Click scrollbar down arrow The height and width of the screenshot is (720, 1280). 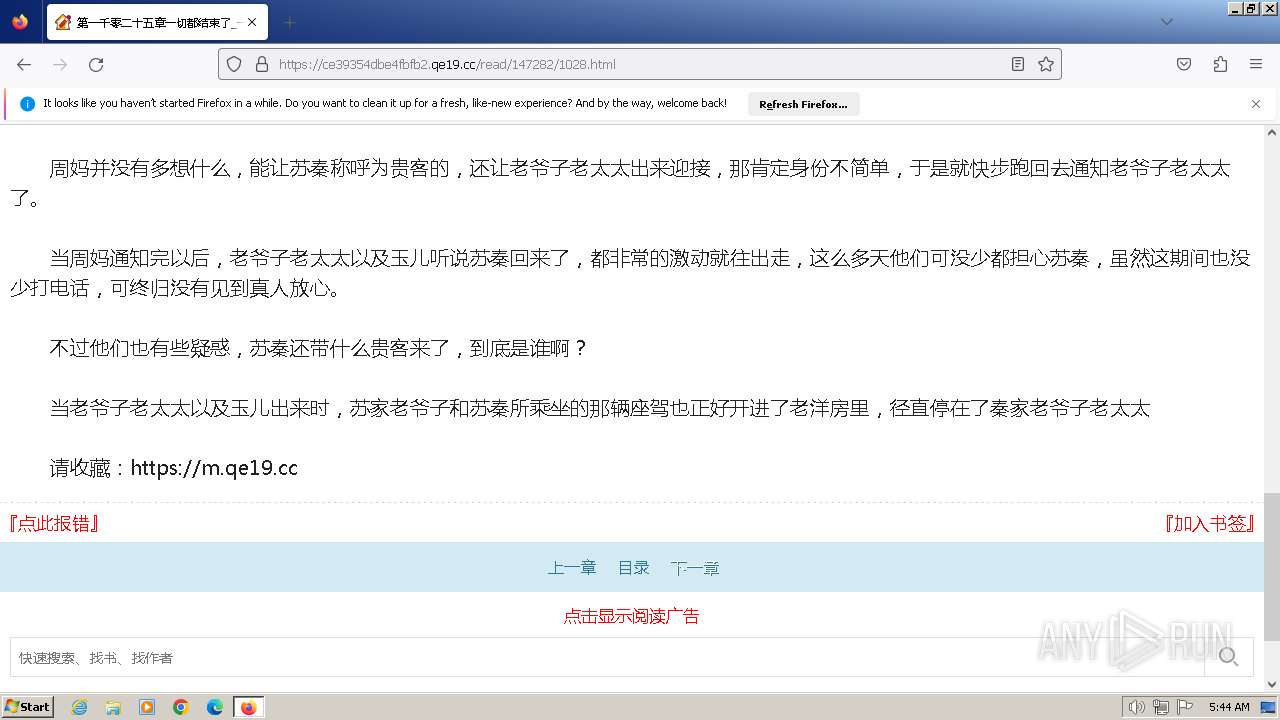[1272, 684]
